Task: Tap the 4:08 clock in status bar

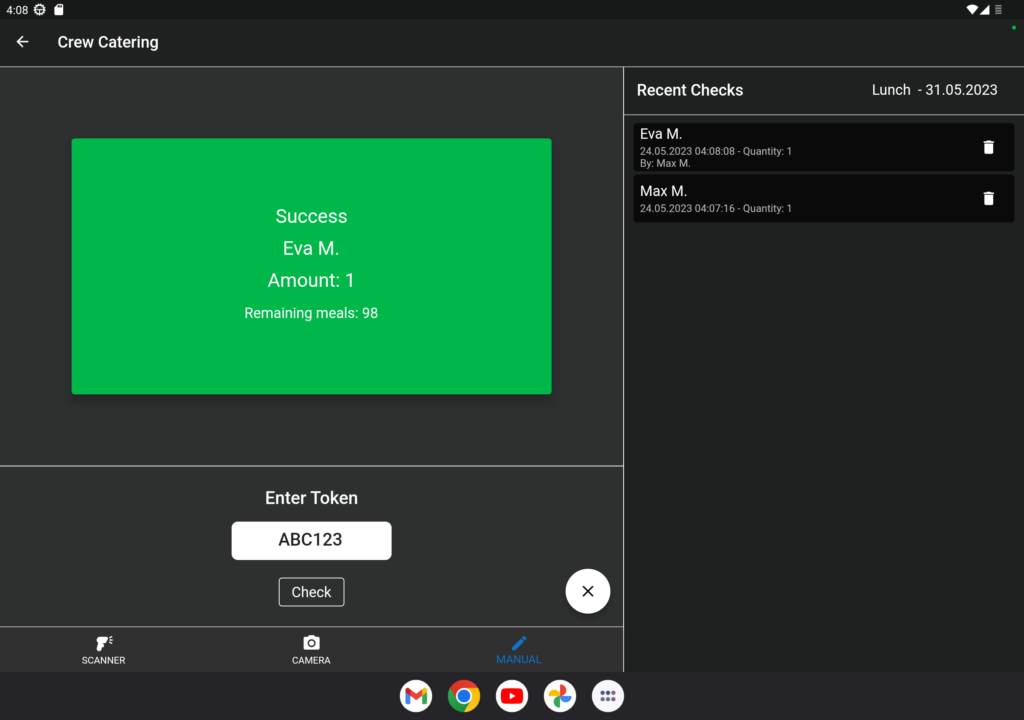Action: pos(17,10)
